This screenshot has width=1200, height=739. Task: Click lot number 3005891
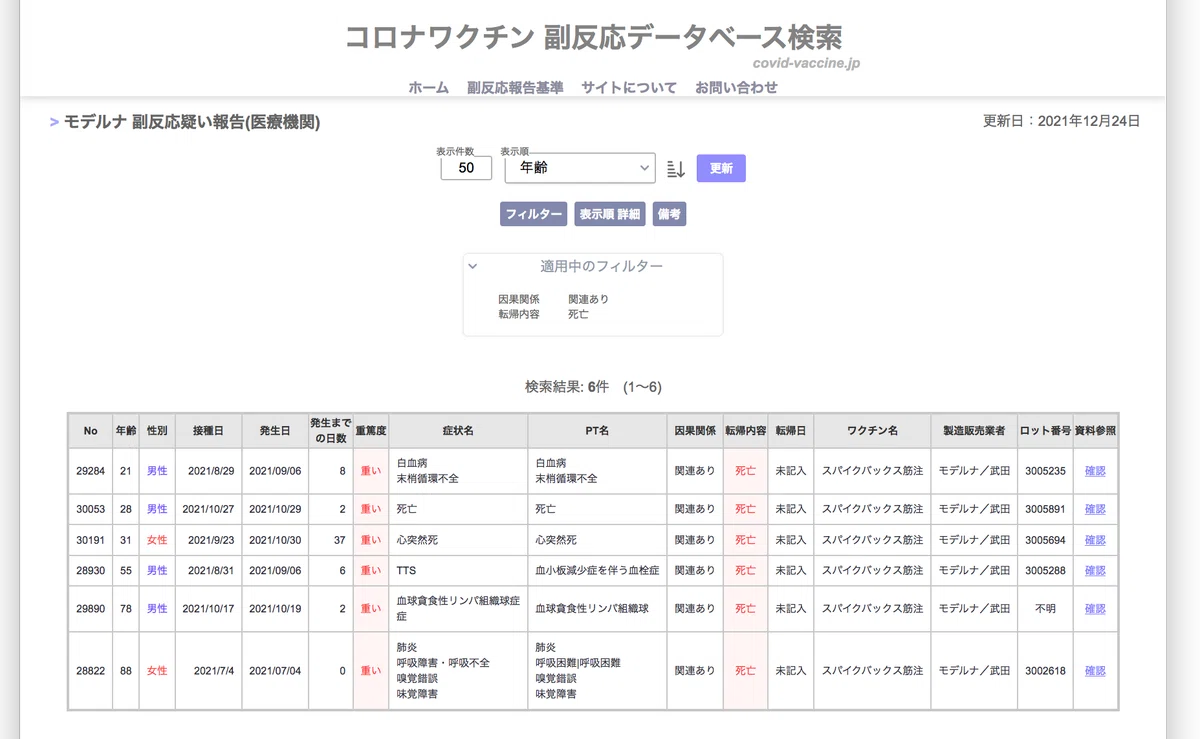click(x=1045, y=509)
